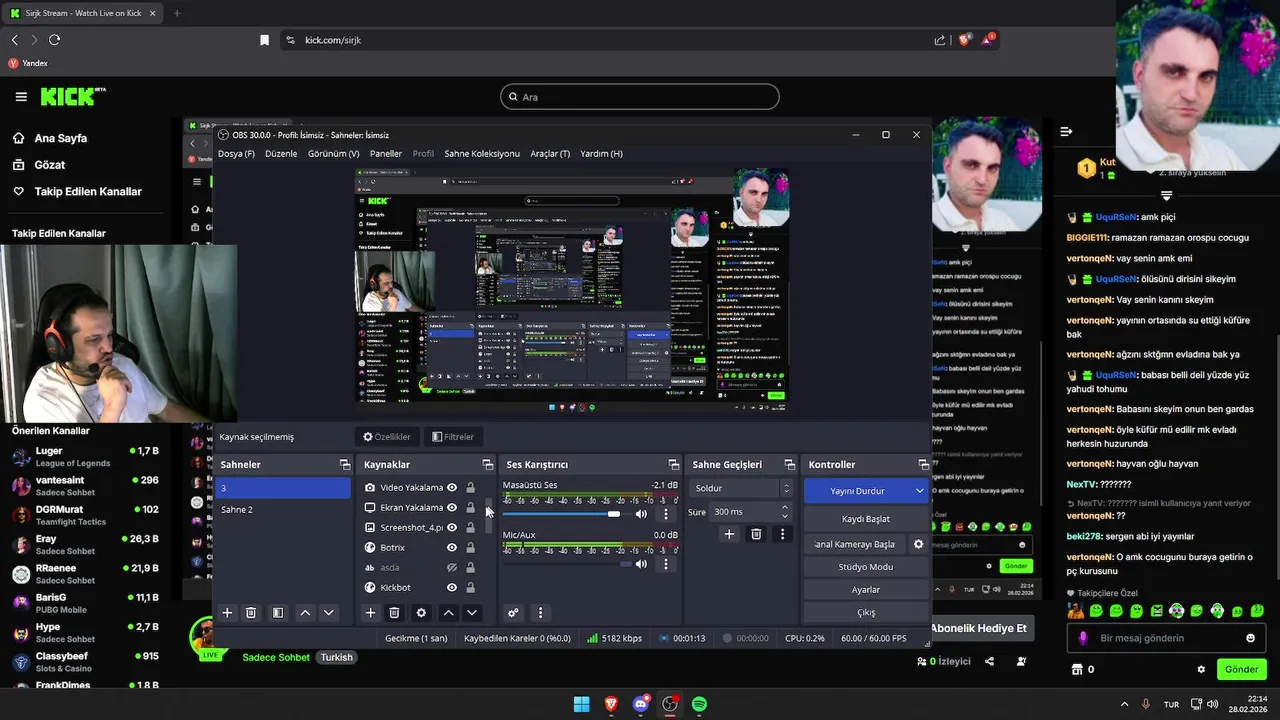Viewport: 1280px width, 720px height.
Task: Hide the Kickbot source
Action: pyautogui.click(x=452, y=588)
